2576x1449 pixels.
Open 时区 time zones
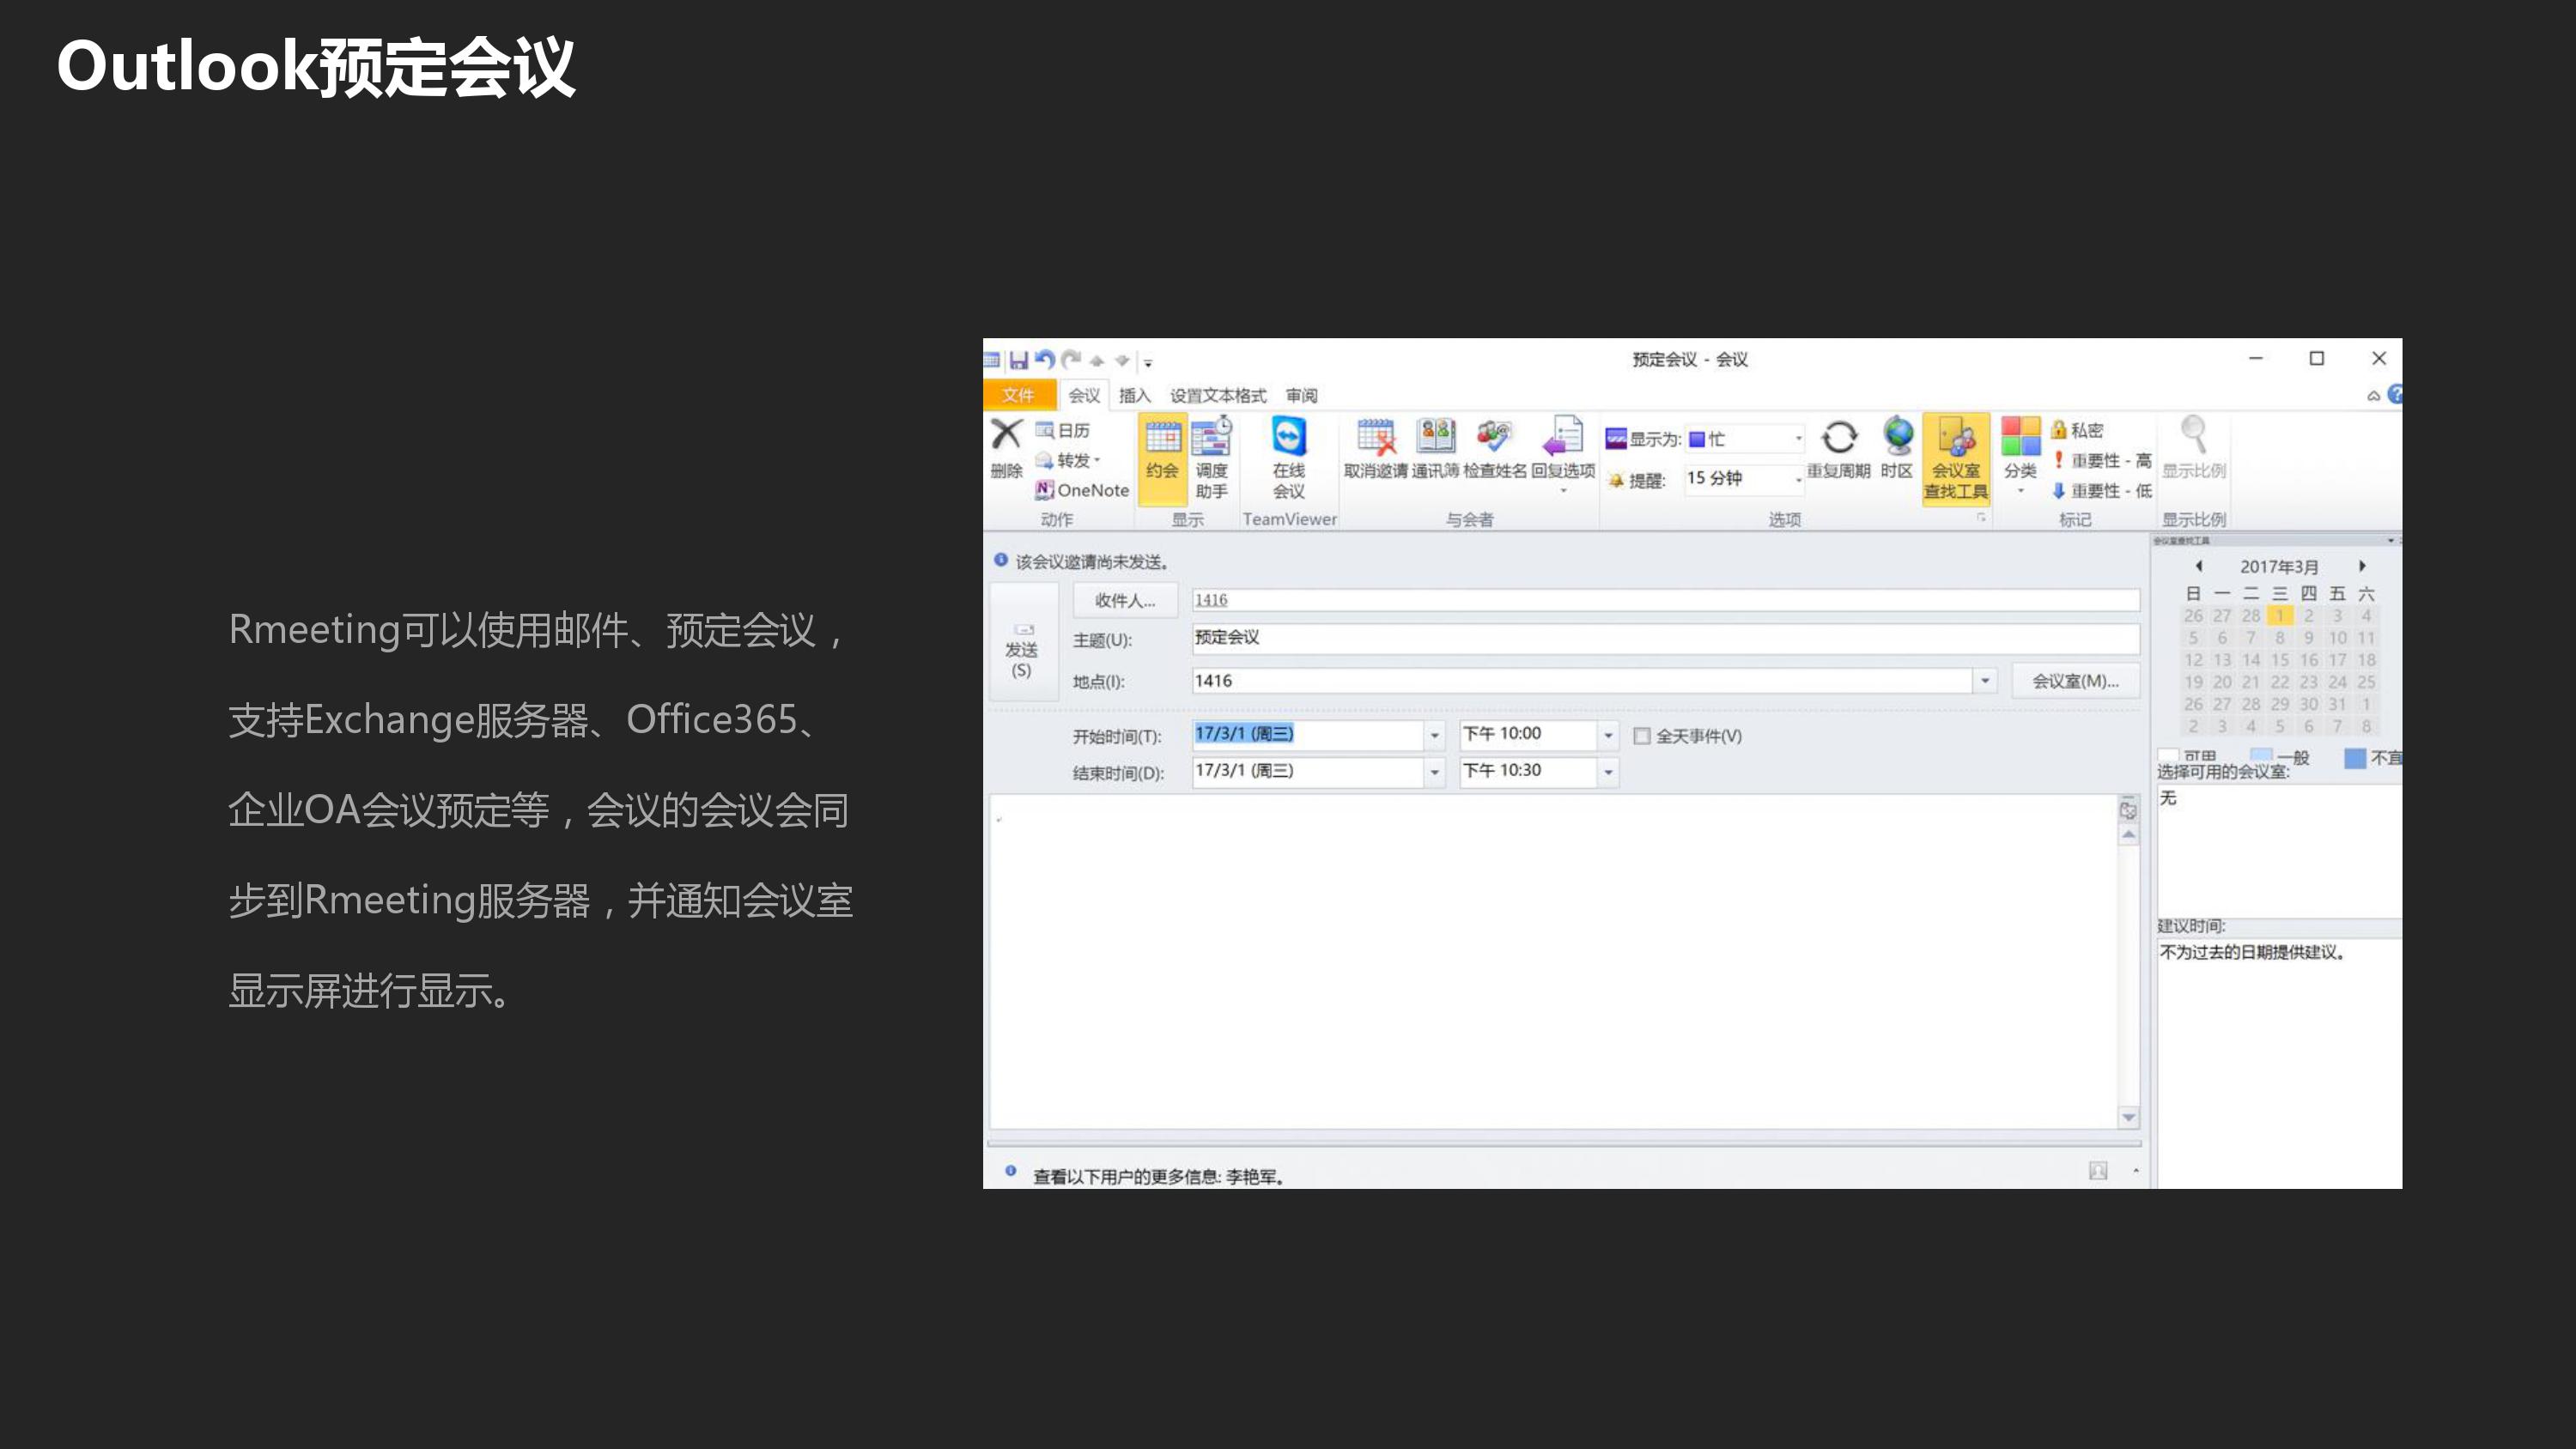1897,449
